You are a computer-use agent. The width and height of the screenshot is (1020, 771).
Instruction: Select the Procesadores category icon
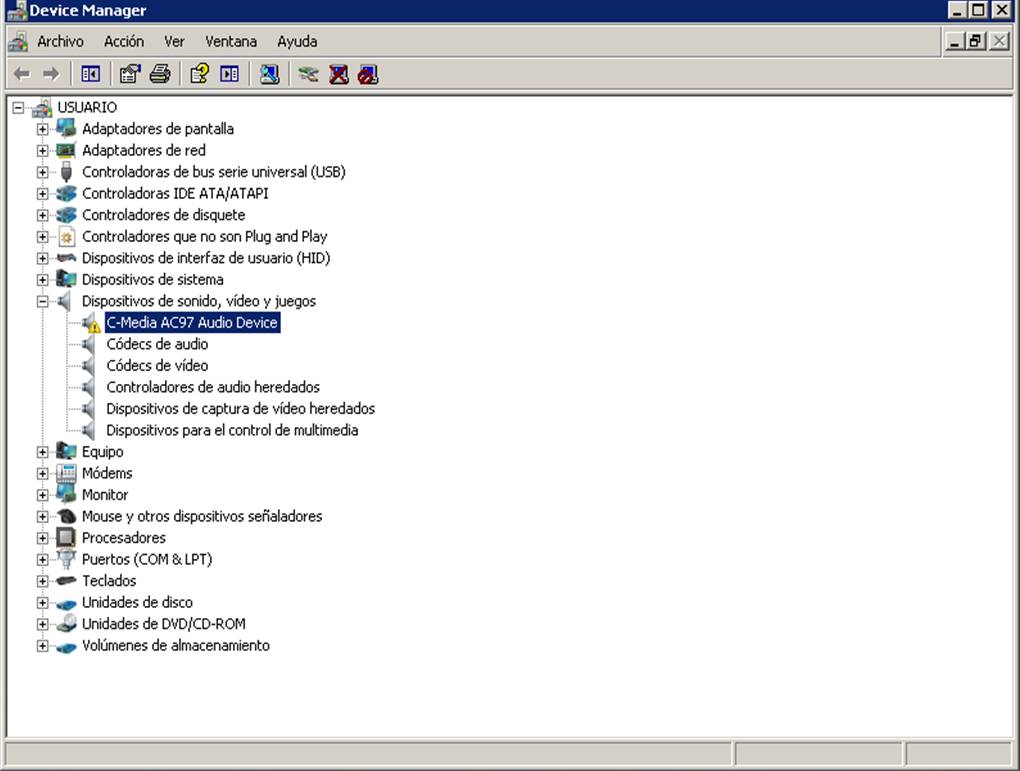[x=66, y=537]
